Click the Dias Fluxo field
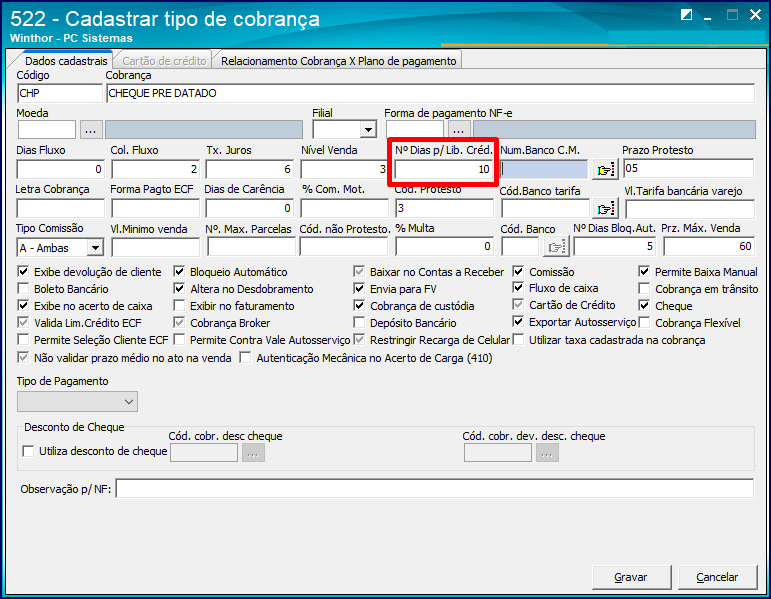Viewport: 771px width, 599px height. [60, 169]
